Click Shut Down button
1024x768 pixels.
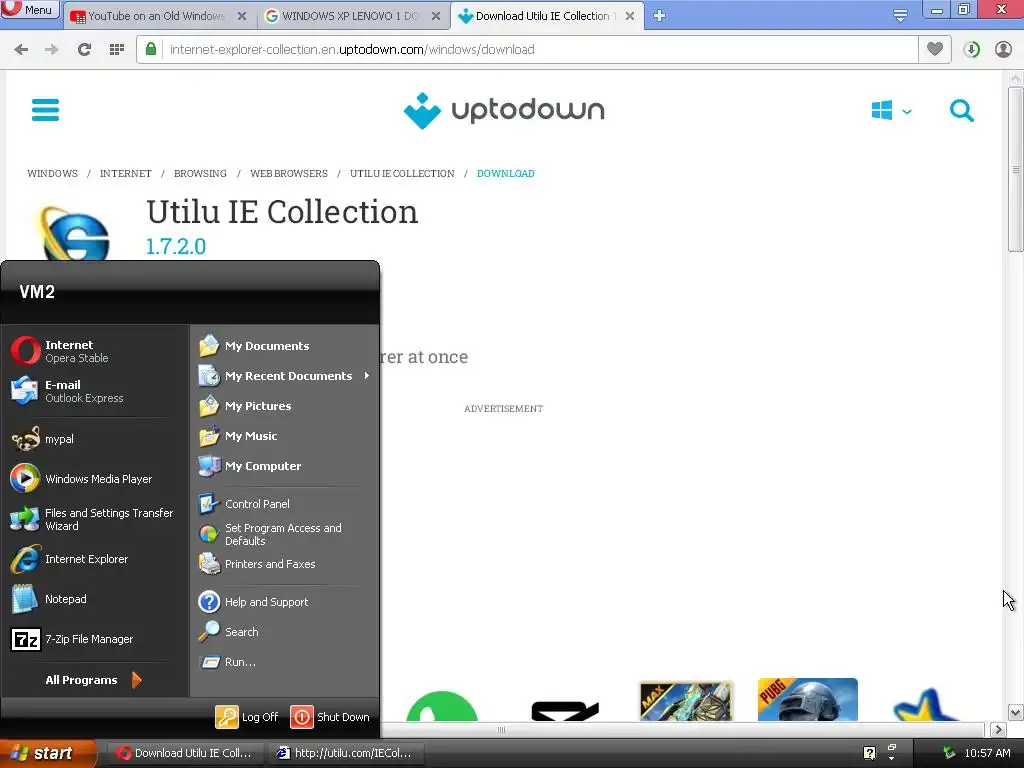pos(330,716)
